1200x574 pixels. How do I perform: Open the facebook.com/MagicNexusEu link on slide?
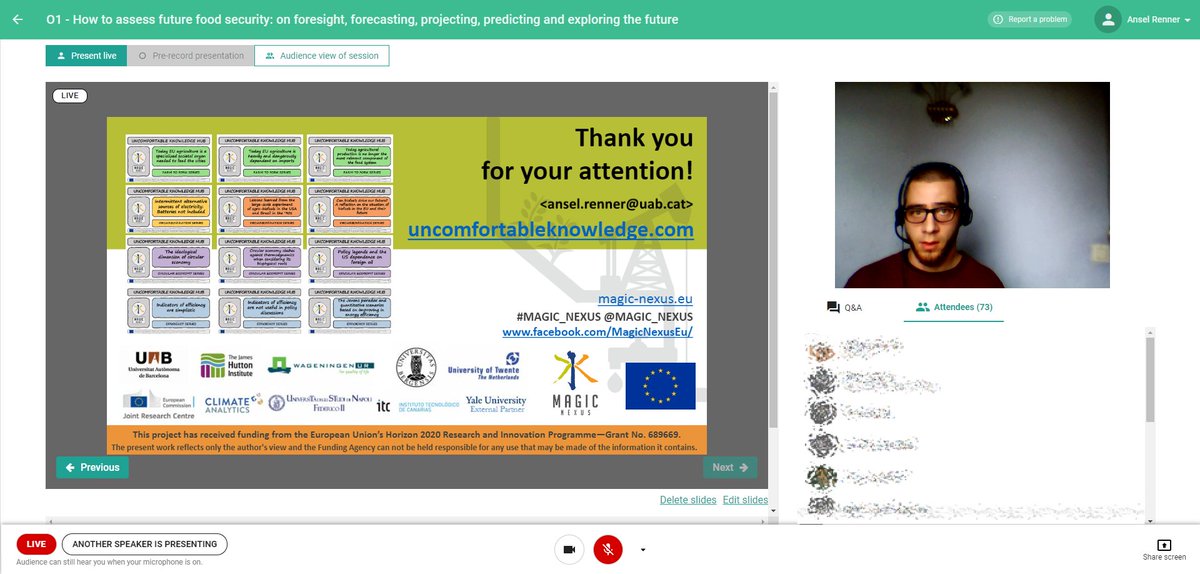click(598, 332)
